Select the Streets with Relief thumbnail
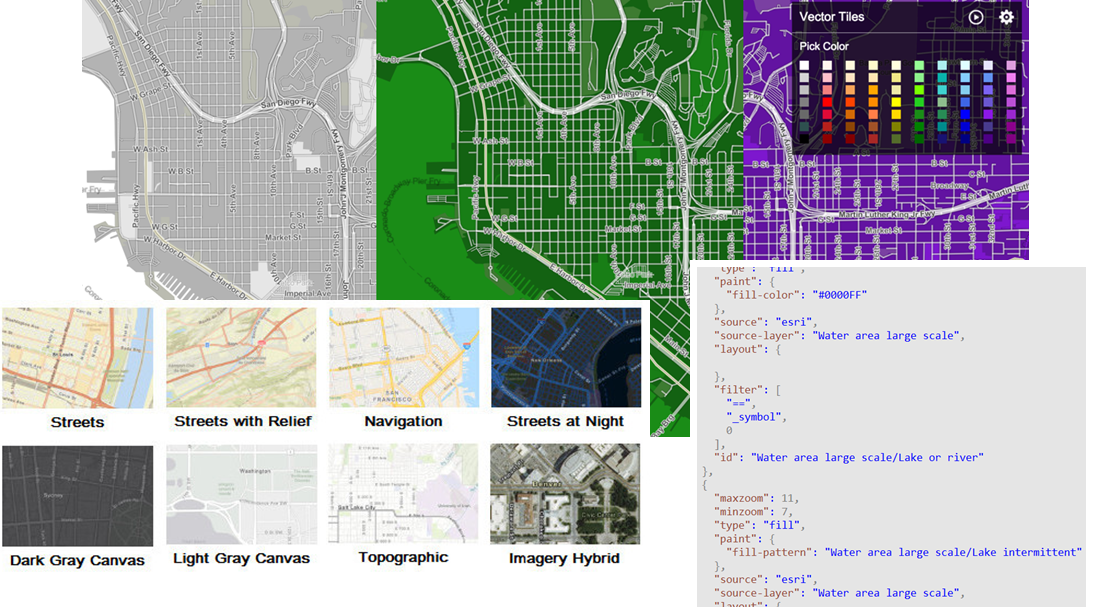The width and height of the screenshot is (1093, 614). point(241,357)
